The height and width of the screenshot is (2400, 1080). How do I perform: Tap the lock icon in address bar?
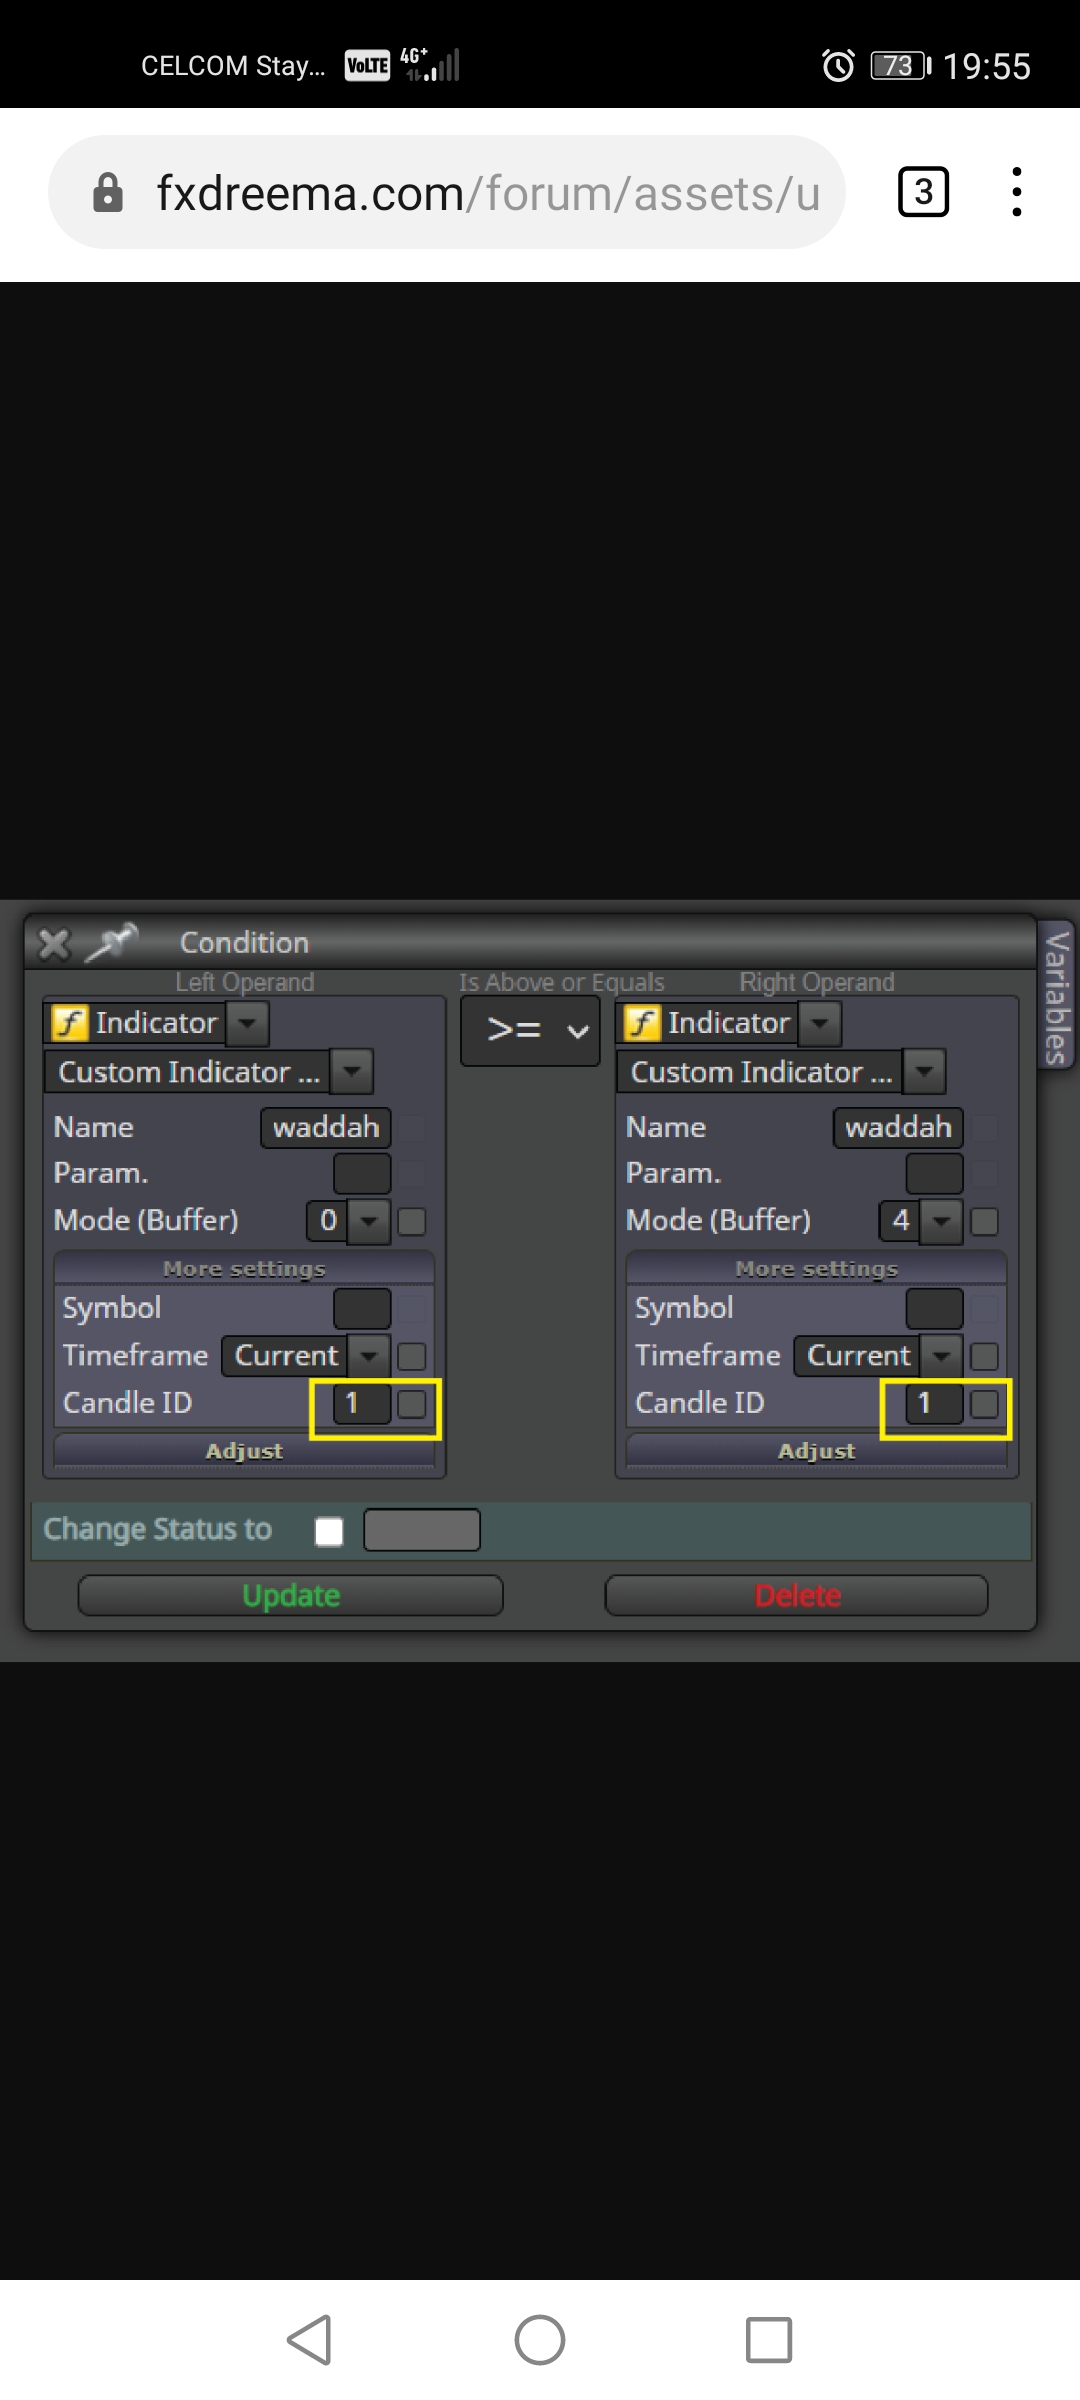tap(107, 192)
